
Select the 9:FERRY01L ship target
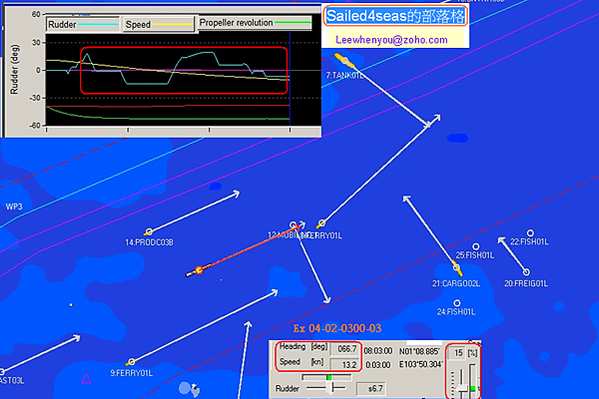coord(131,362)
